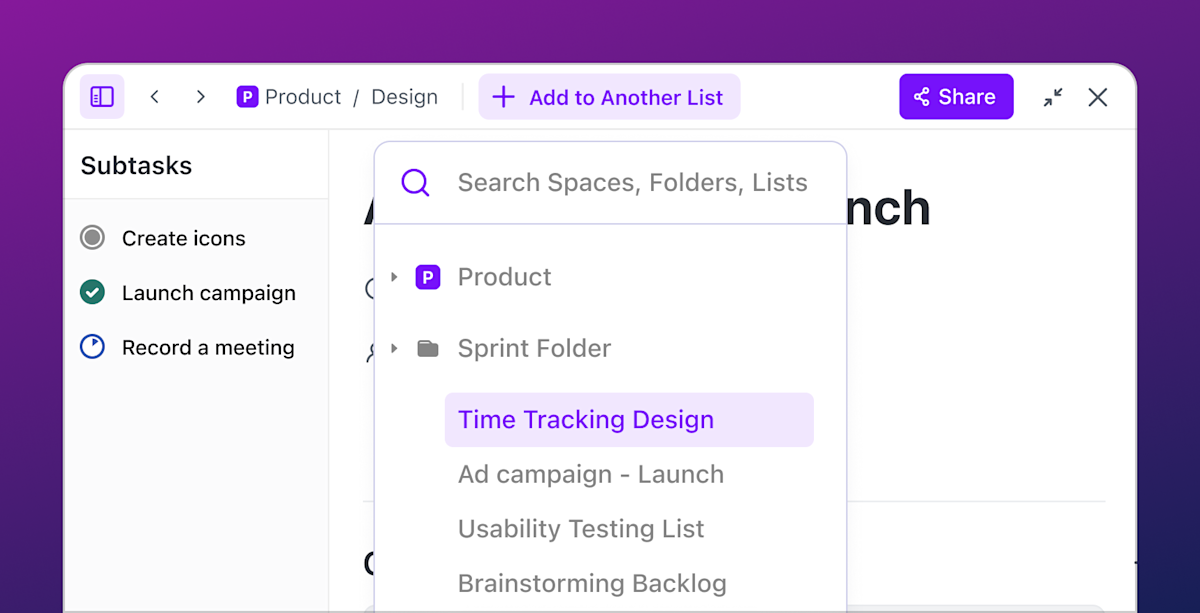Open the Product breadcrumb item

[x=302, y=96]
